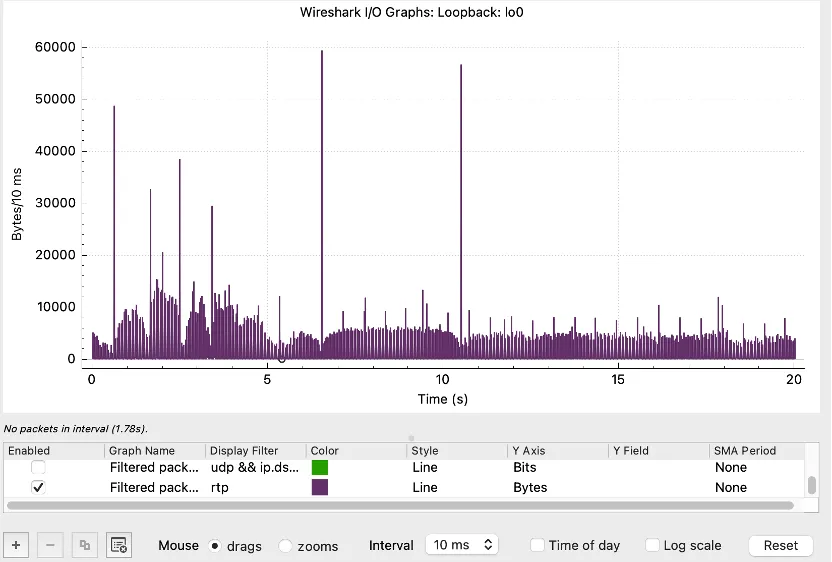
Task: Pick the purple rtp color swatch
Action: point(320,487)
